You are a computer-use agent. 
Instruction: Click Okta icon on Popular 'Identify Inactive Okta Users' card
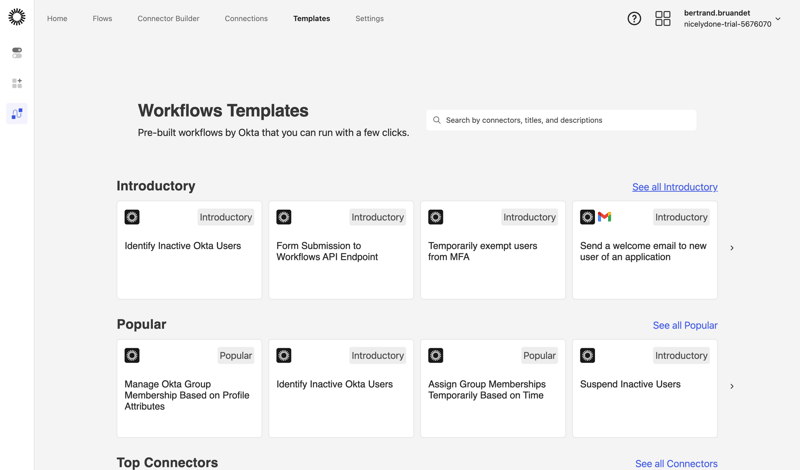tap(284, 355)
